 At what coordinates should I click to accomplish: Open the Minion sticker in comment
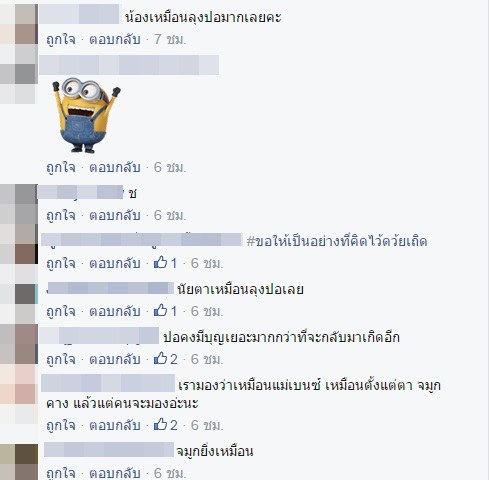(x=86, y=115)
